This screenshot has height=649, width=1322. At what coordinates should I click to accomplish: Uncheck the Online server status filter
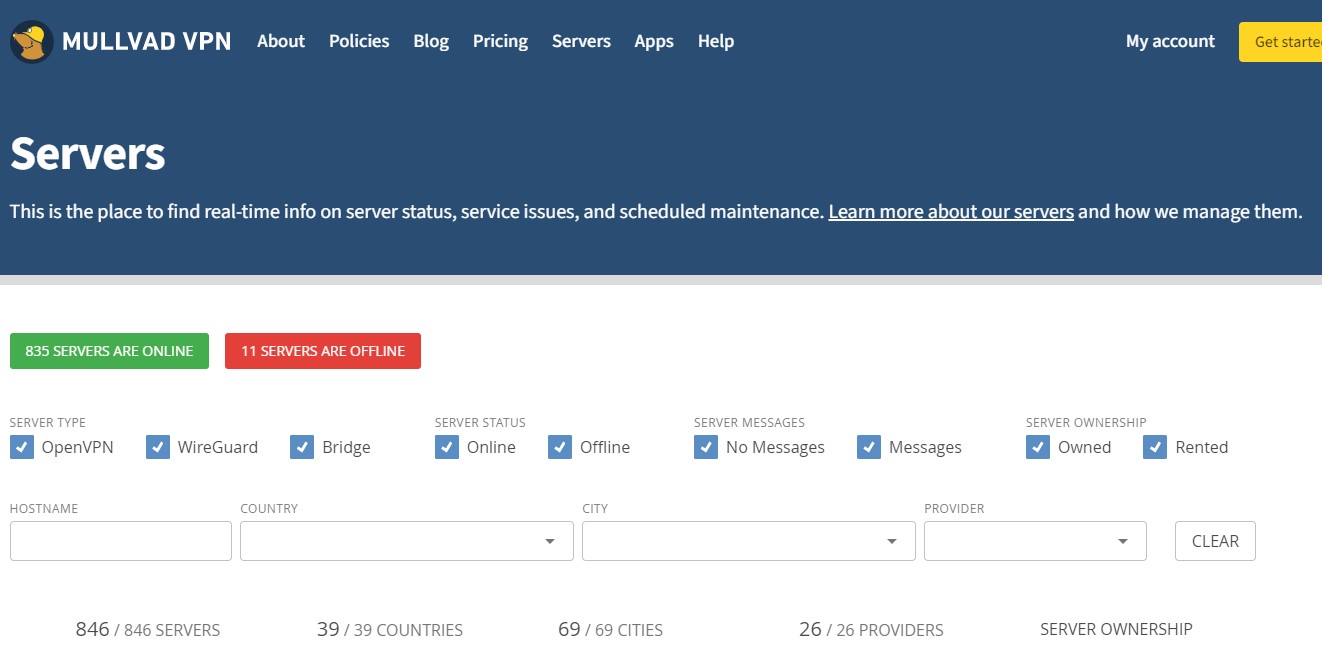pyautogui.click(x=446, y=447)
